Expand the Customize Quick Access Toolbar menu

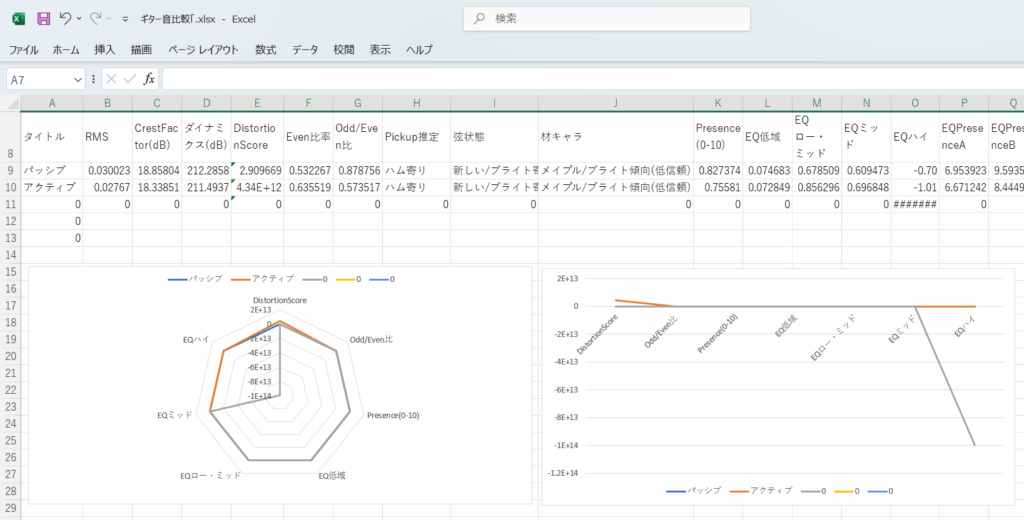123,19
